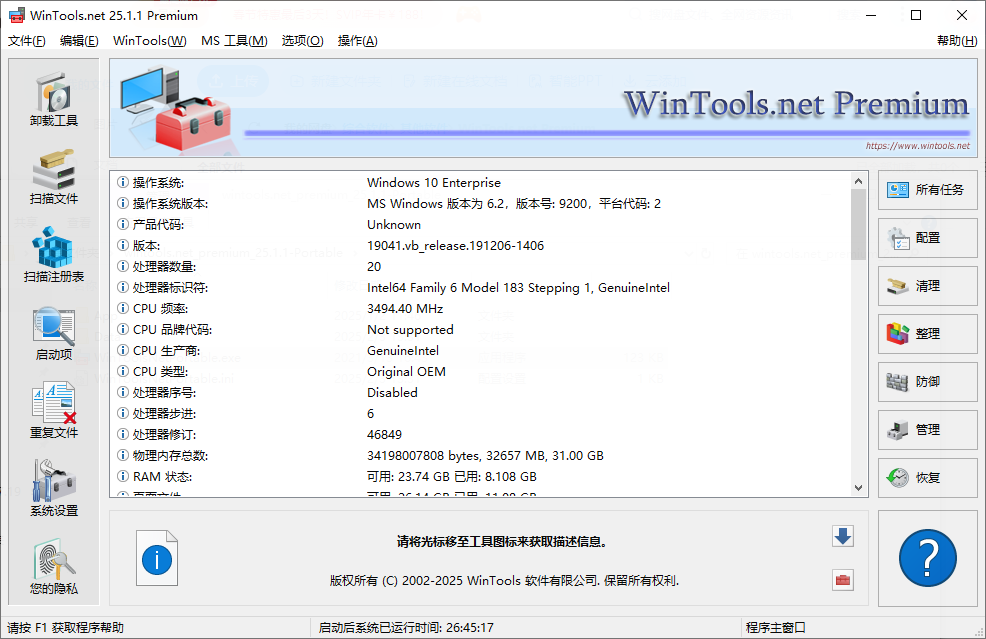Launch 扫描注册表 (Scan Registry) from the sidebar
The height and width of the screenshot is (639, 986).
click(x=52, y=254)
